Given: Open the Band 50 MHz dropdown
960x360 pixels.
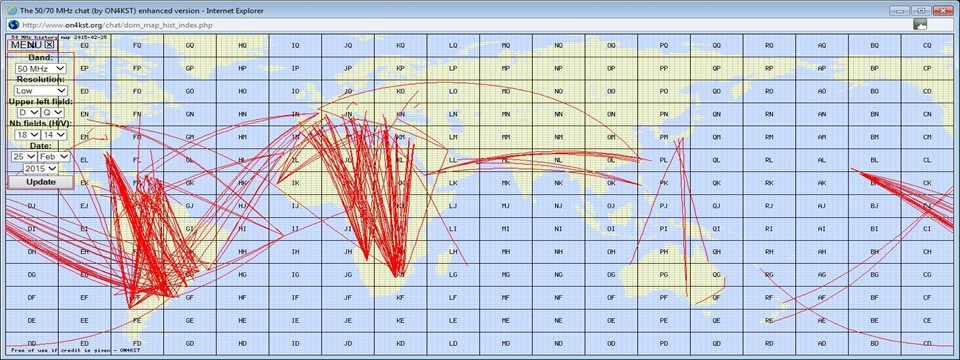Looking at the screenshot, I should tap(41, 69).
